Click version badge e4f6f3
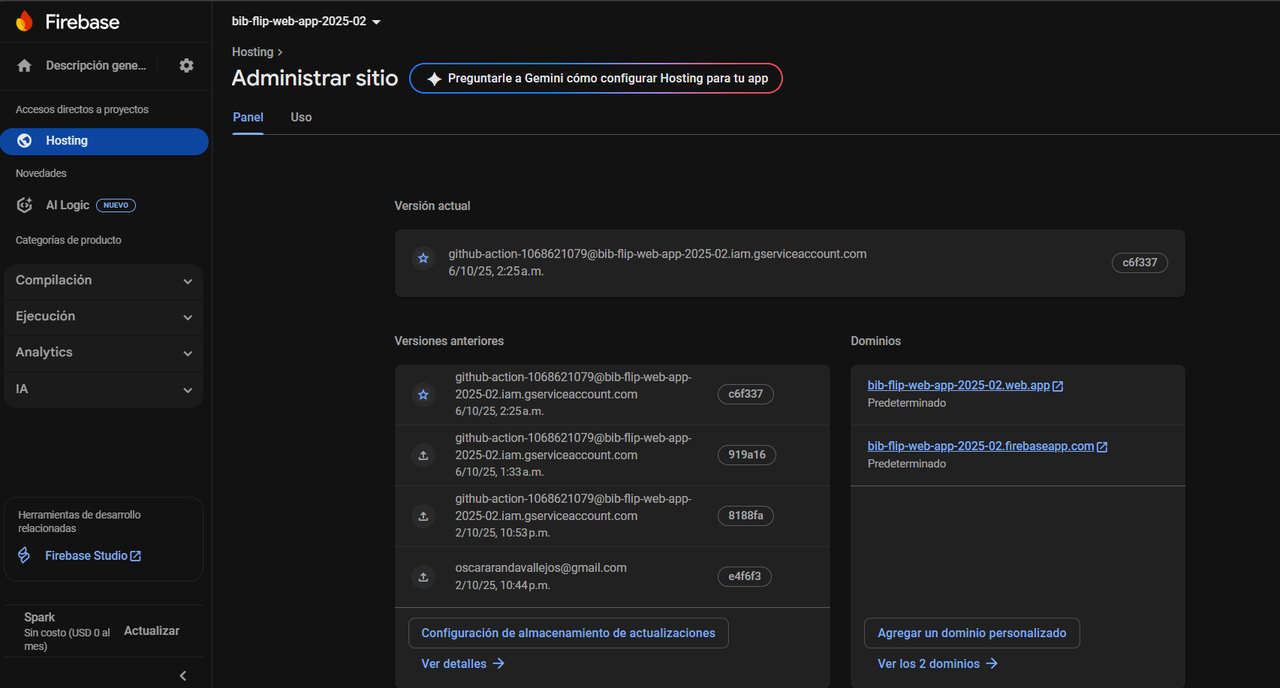 point(745,576)
